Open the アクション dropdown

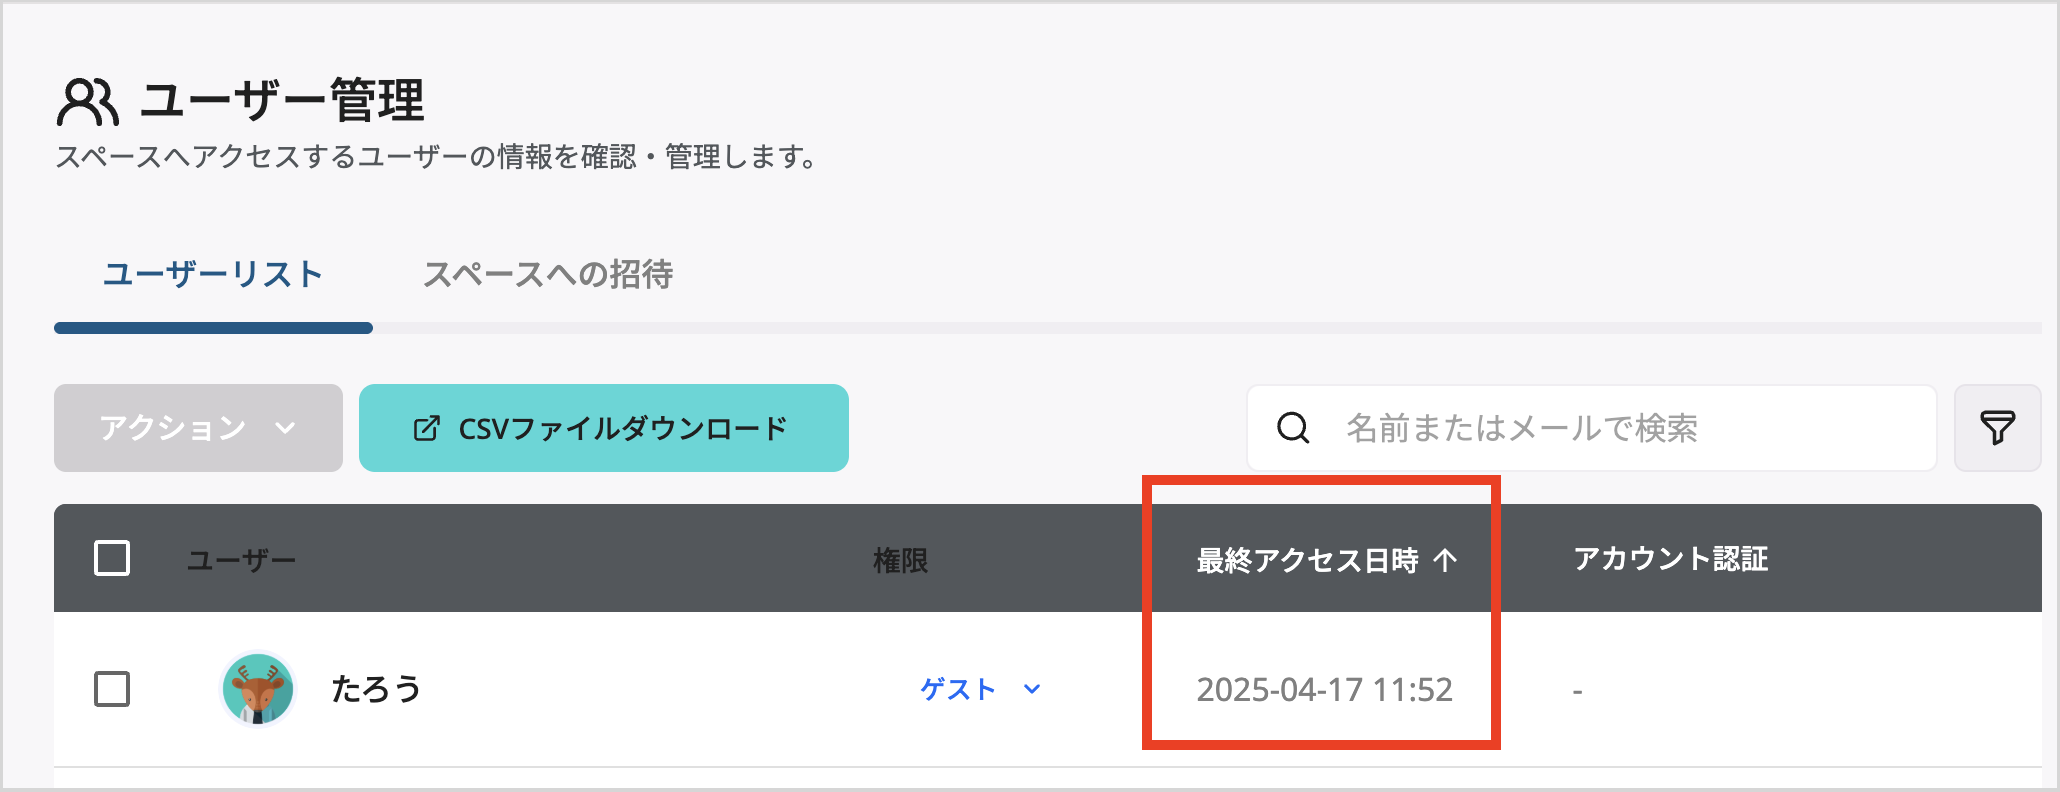[198, 428]
